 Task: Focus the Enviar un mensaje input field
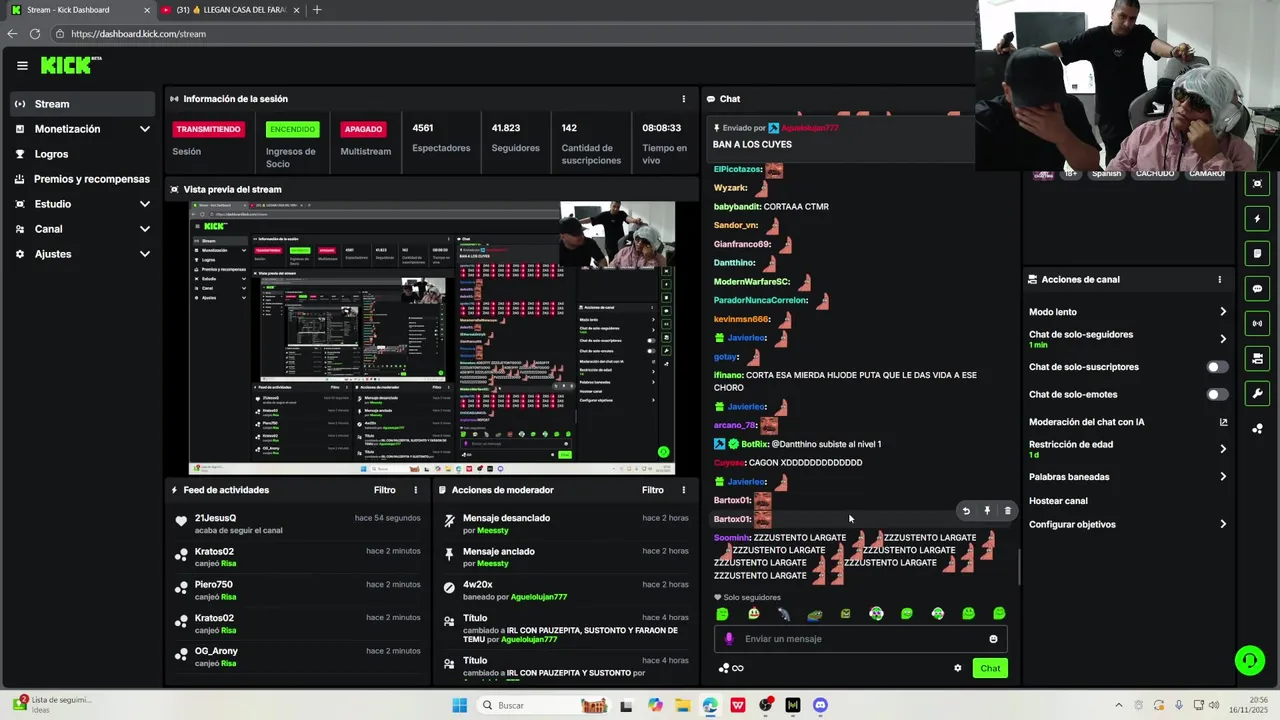[860, 639]
